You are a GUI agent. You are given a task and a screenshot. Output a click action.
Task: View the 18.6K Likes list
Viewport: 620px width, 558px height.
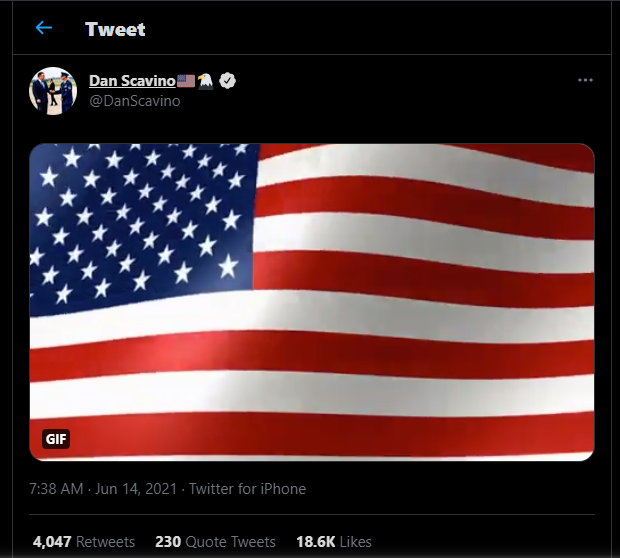(x=334, y=541)
